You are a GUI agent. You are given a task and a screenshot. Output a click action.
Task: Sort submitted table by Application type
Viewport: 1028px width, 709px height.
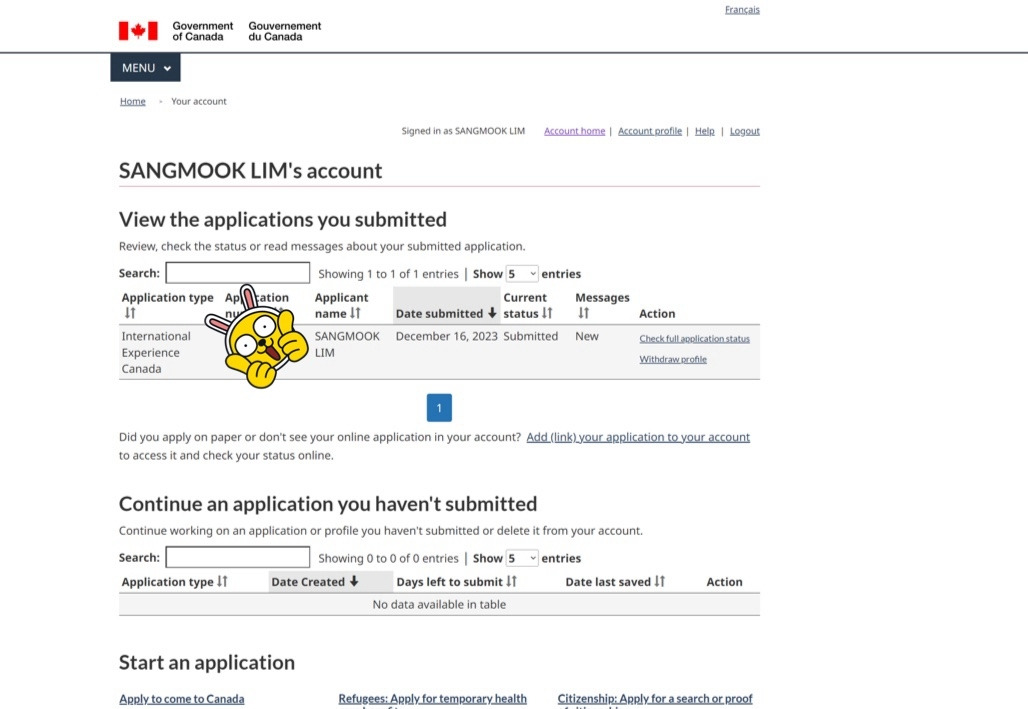tap(130, 313)
